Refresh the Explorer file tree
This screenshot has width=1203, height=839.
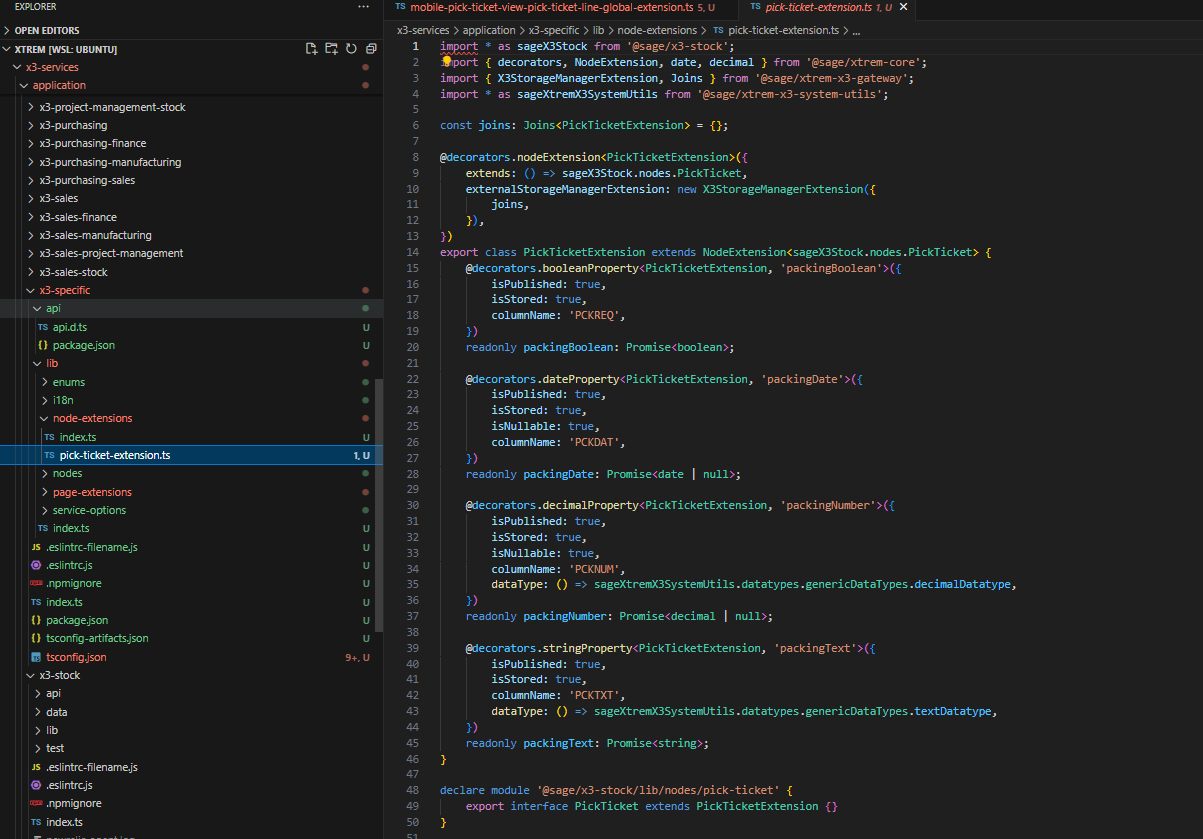[x=351, y=48]
